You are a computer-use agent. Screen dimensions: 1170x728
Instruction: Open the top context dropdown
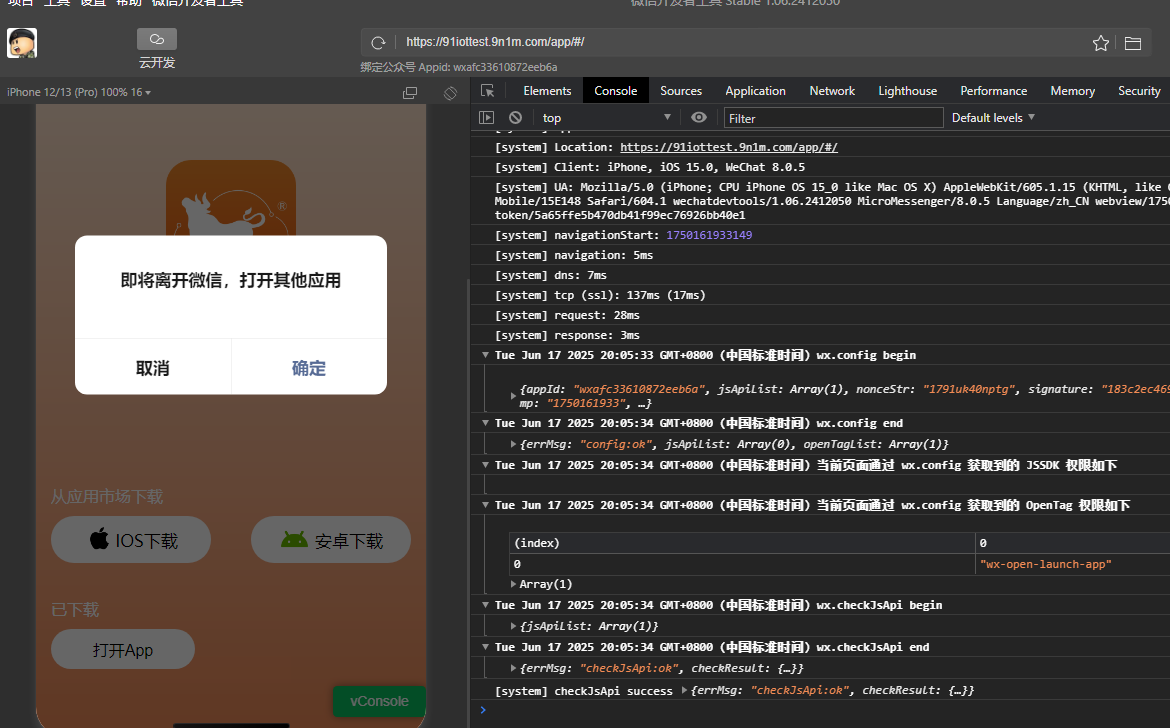(606, 117)
